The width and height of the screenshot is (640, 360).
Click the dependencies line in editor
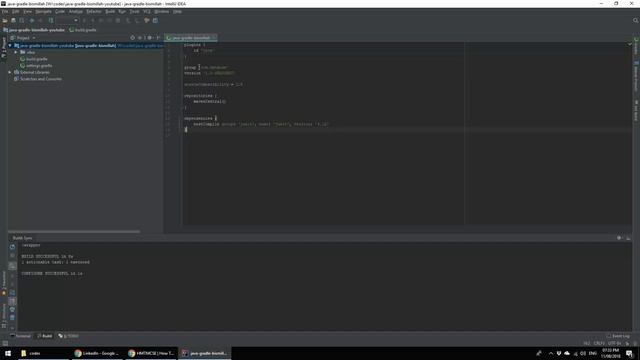pyautogui.click(x=200, y=118)
